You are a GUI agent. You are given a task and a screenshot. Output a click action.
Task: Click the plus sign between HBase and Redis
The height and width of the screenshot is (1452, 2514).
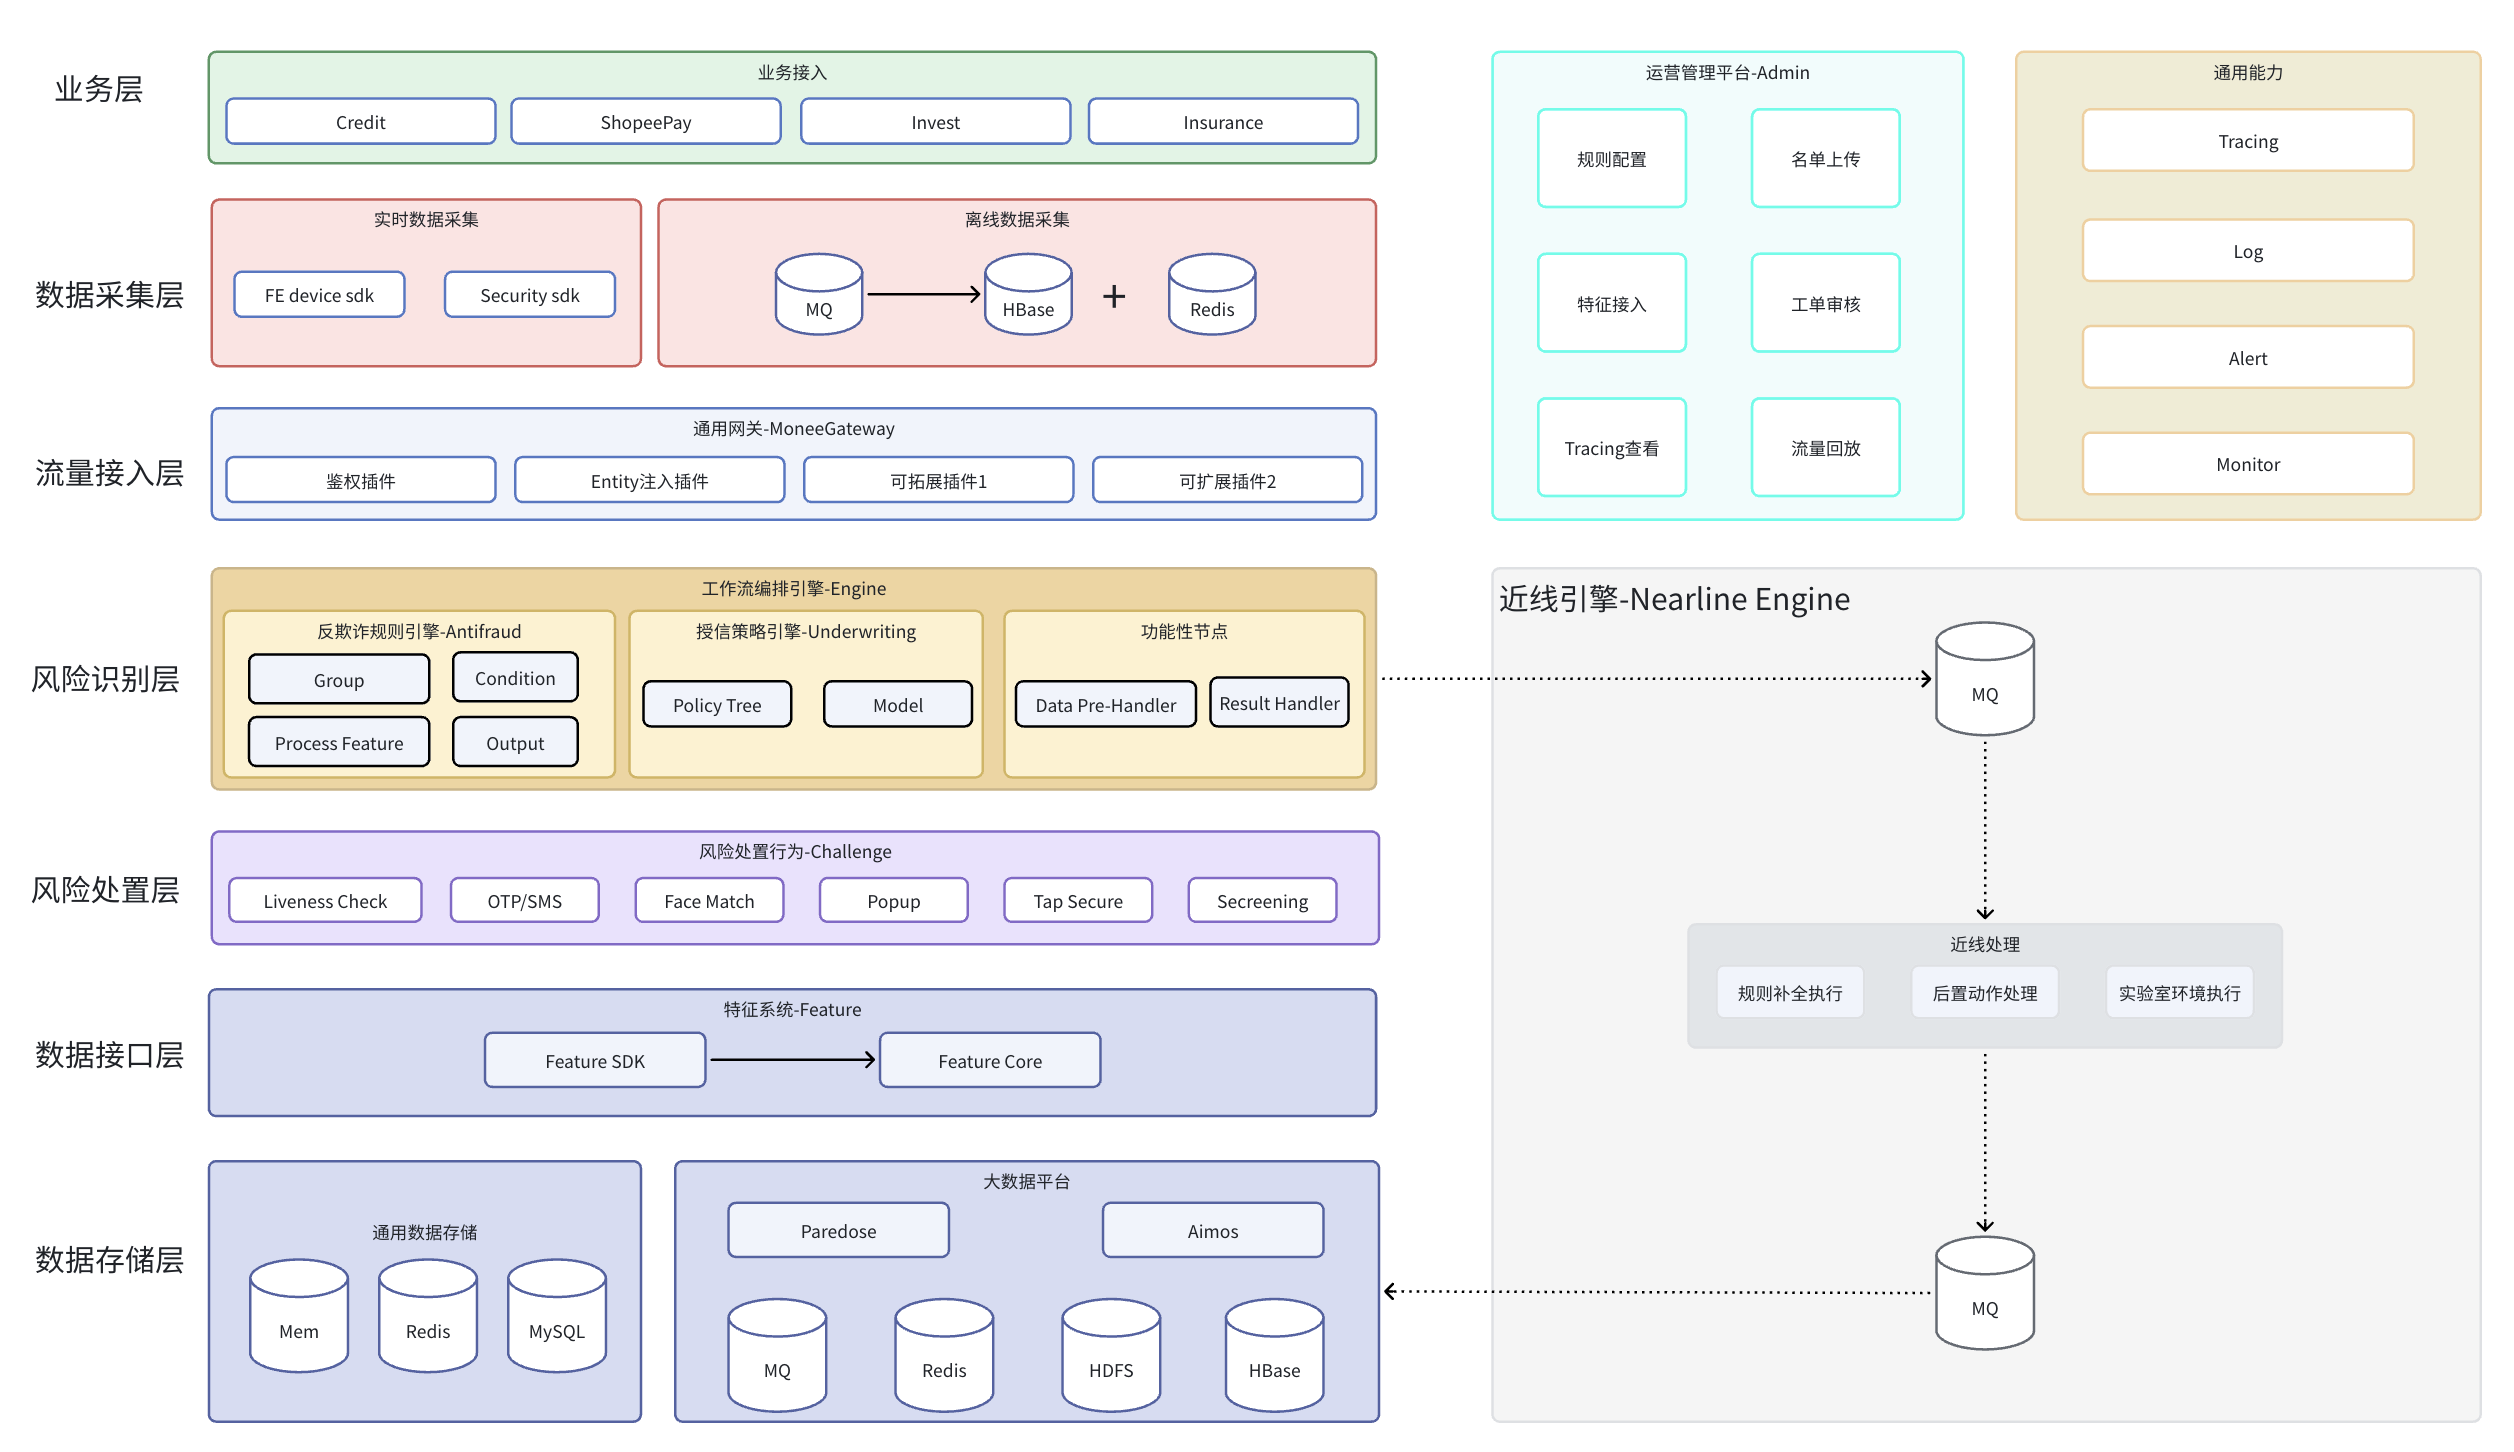(x=1114, y=296)
